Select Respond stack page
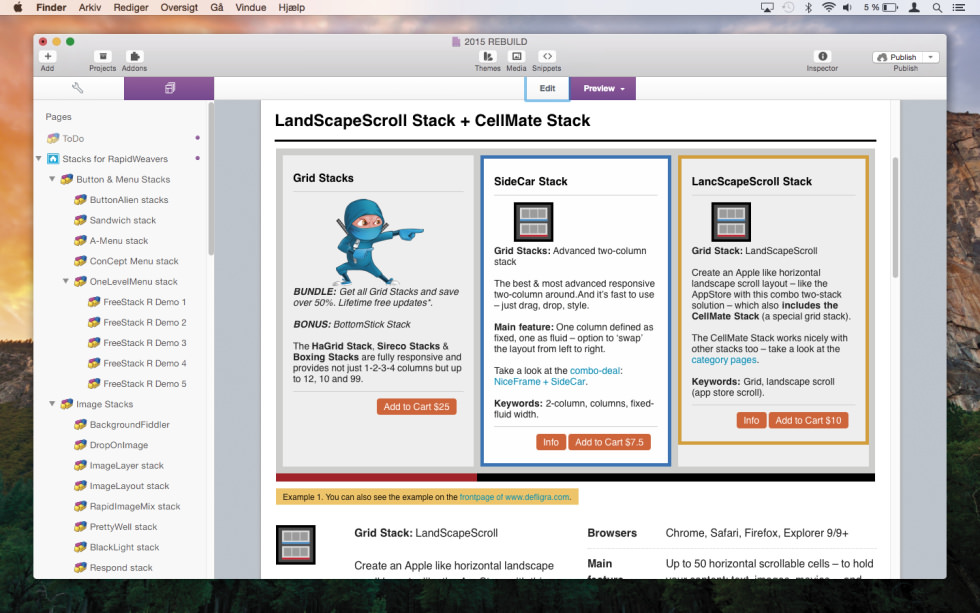Screen dimensions: 980x613 (119, 567)
